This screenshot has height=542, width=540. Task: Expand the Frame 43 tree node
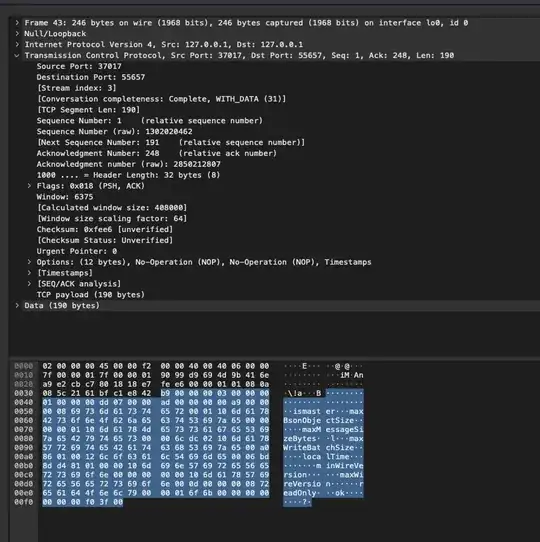point(17,23)
